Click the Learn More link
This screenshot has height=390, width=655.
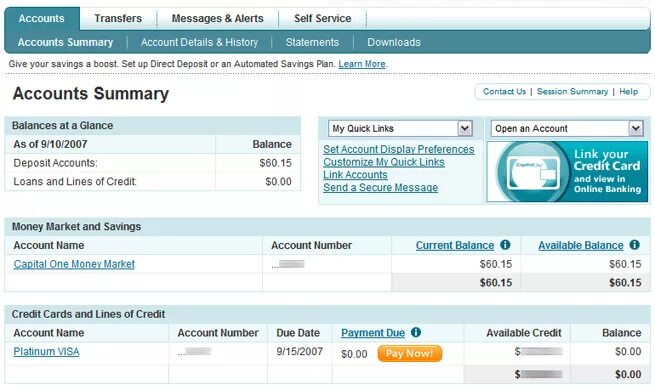click(x=362, y=64)
